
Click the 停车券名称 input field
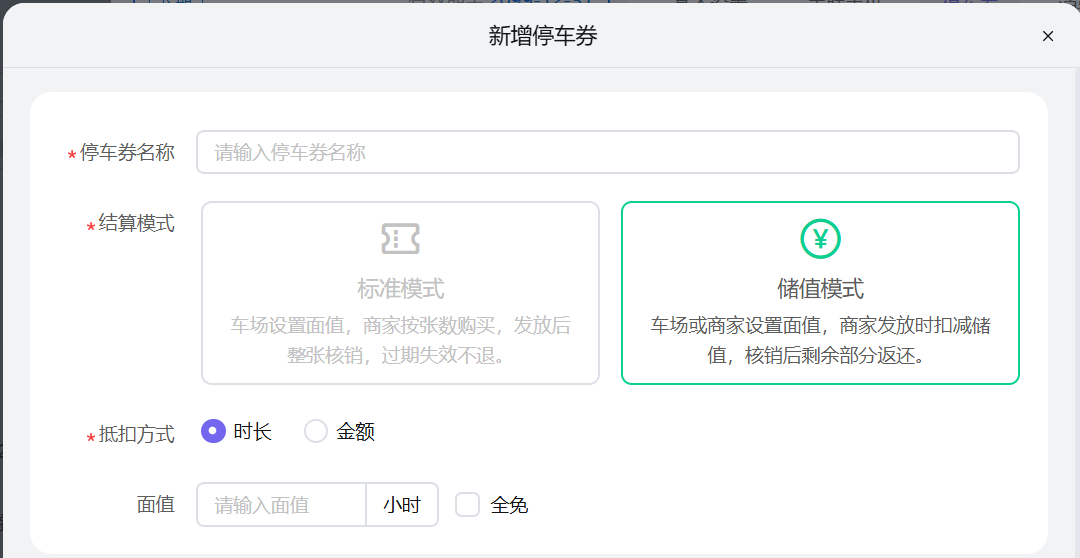608,152
